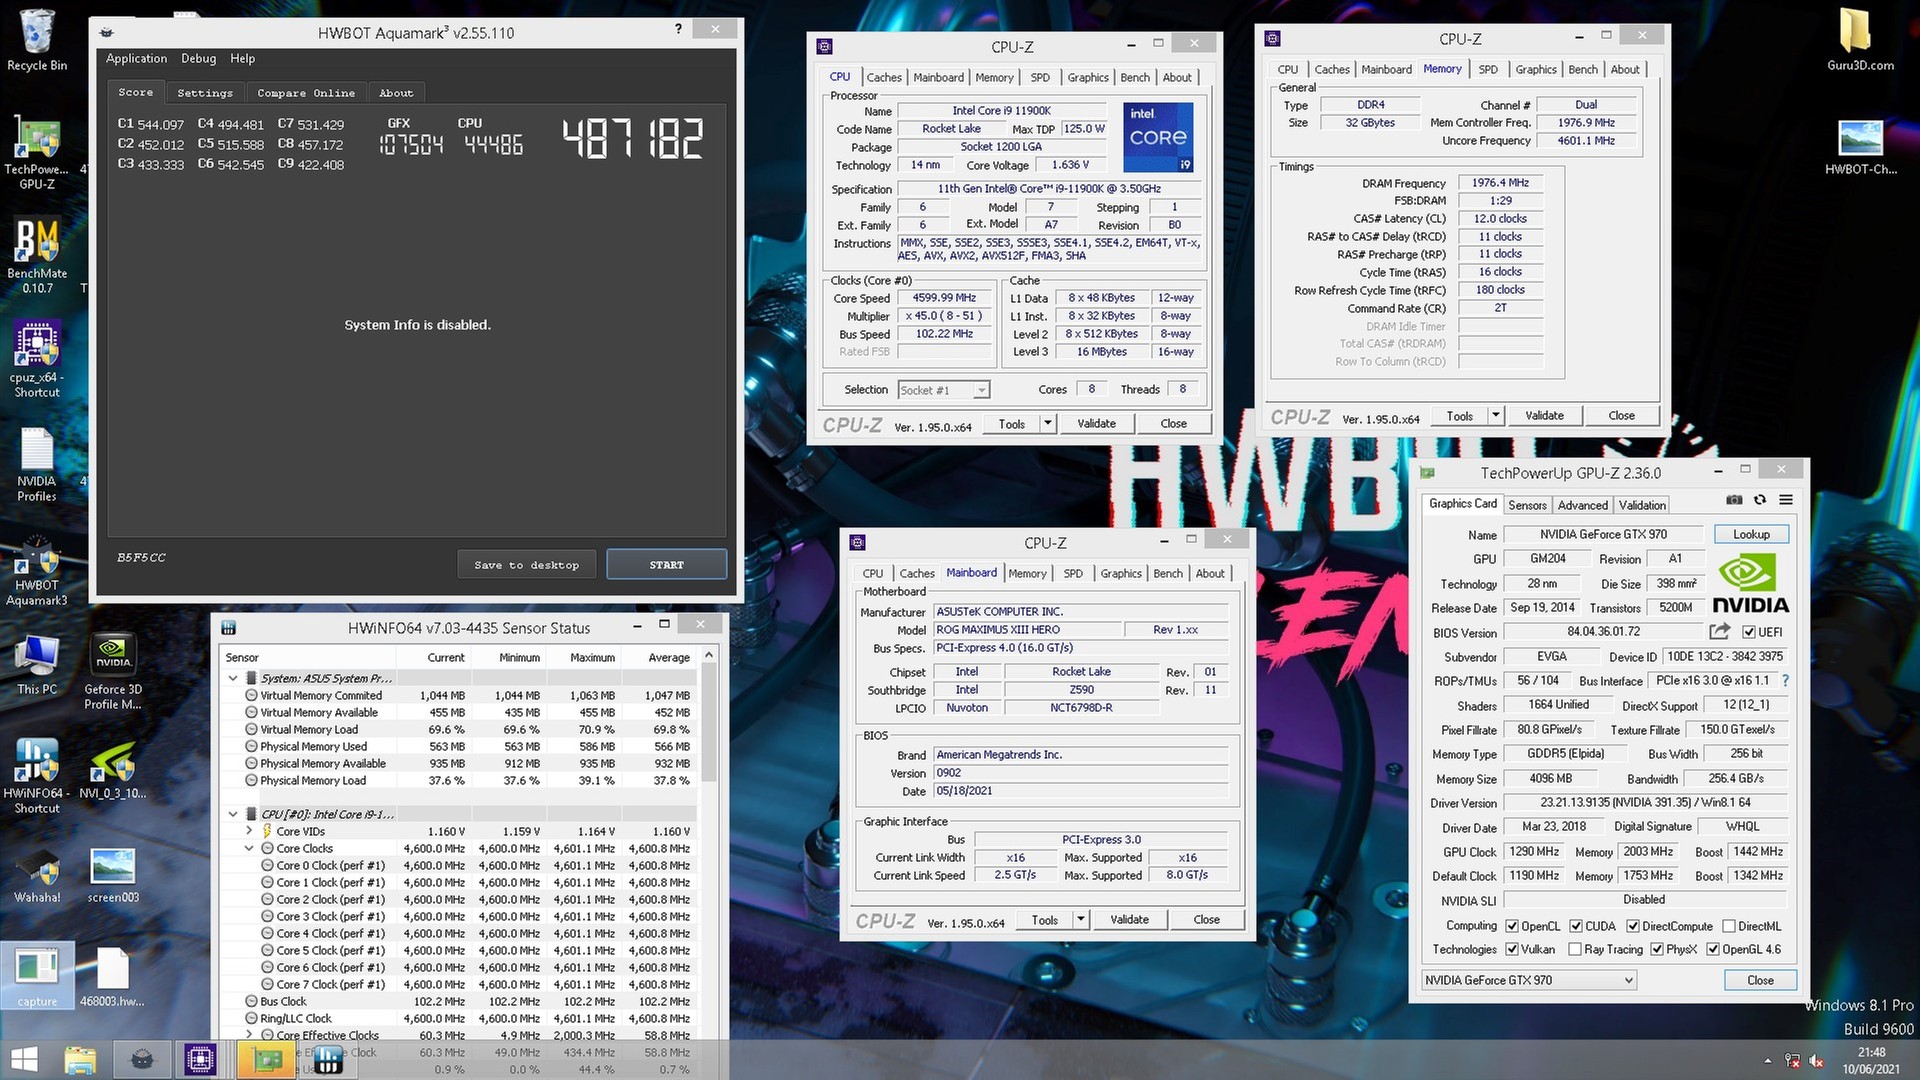The image size is (1920, 1080).
Task: Open the This PC desktop icon
Action: (37, 664)
